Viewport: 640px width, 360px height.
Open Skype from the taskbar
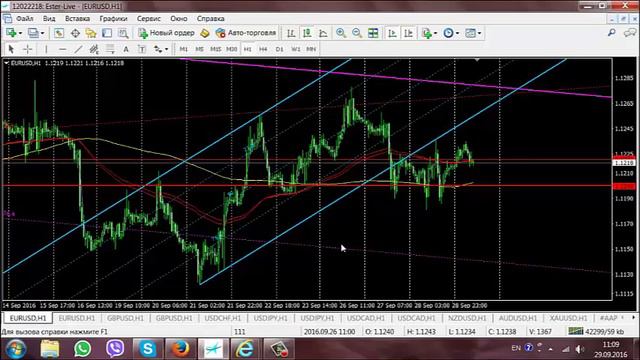tap(147, 349)
